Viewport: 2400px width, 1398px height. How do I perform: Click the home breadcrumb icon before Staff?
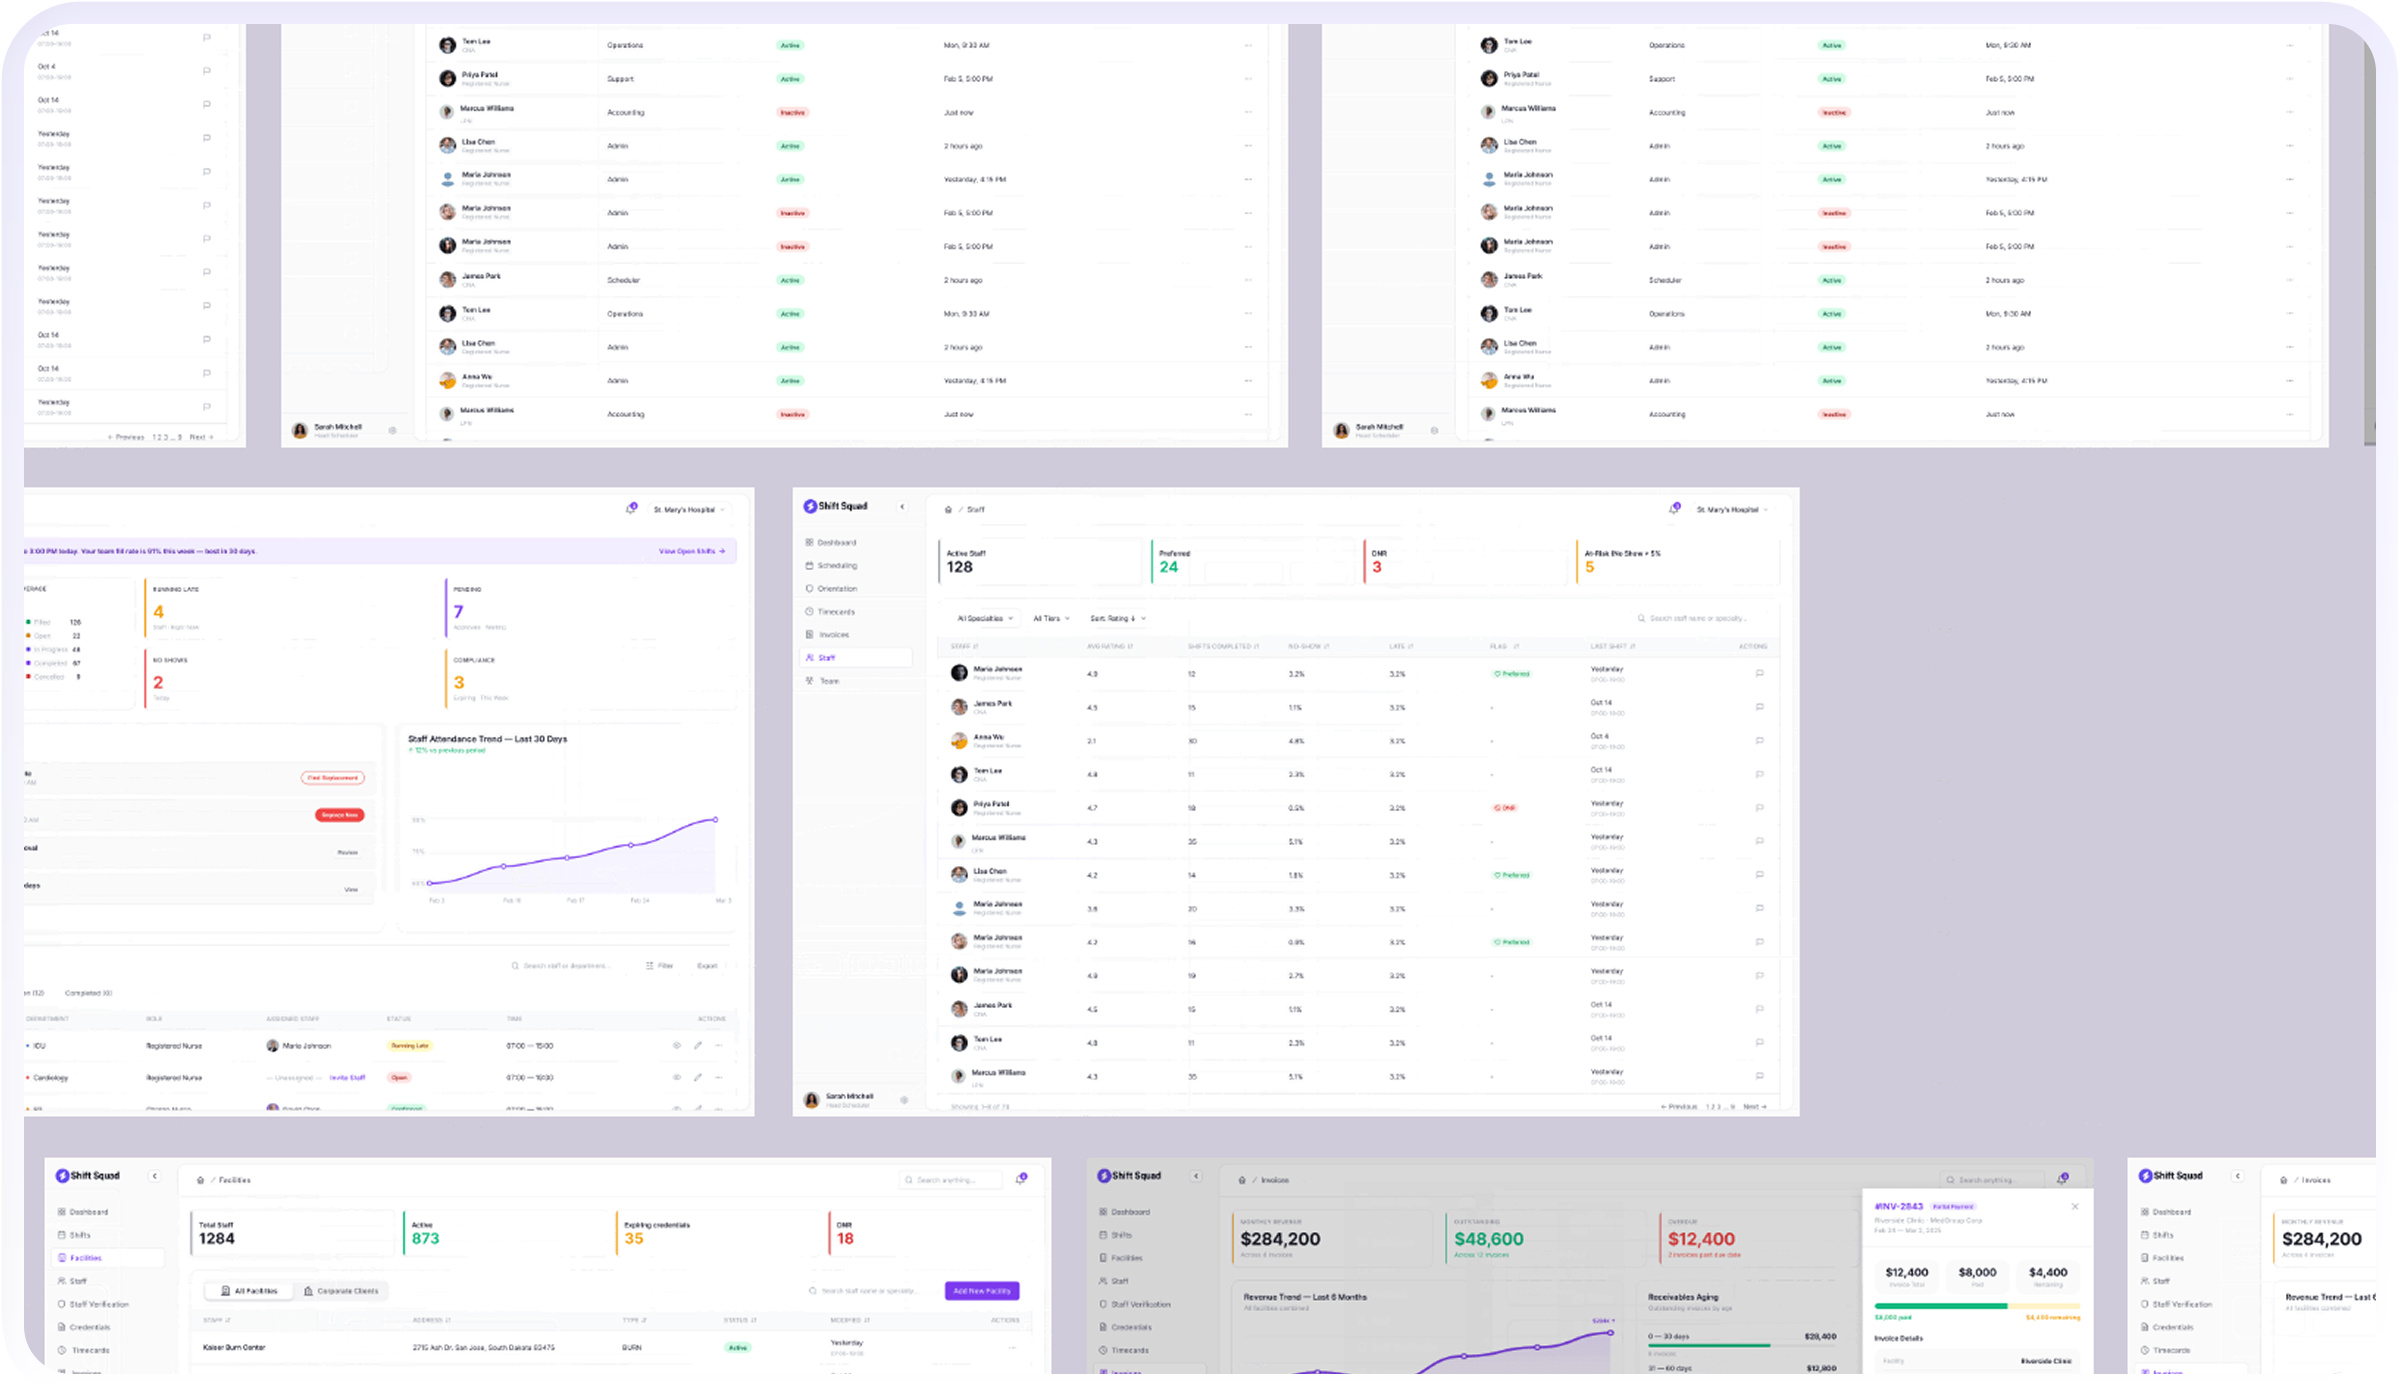click(948, 510)
